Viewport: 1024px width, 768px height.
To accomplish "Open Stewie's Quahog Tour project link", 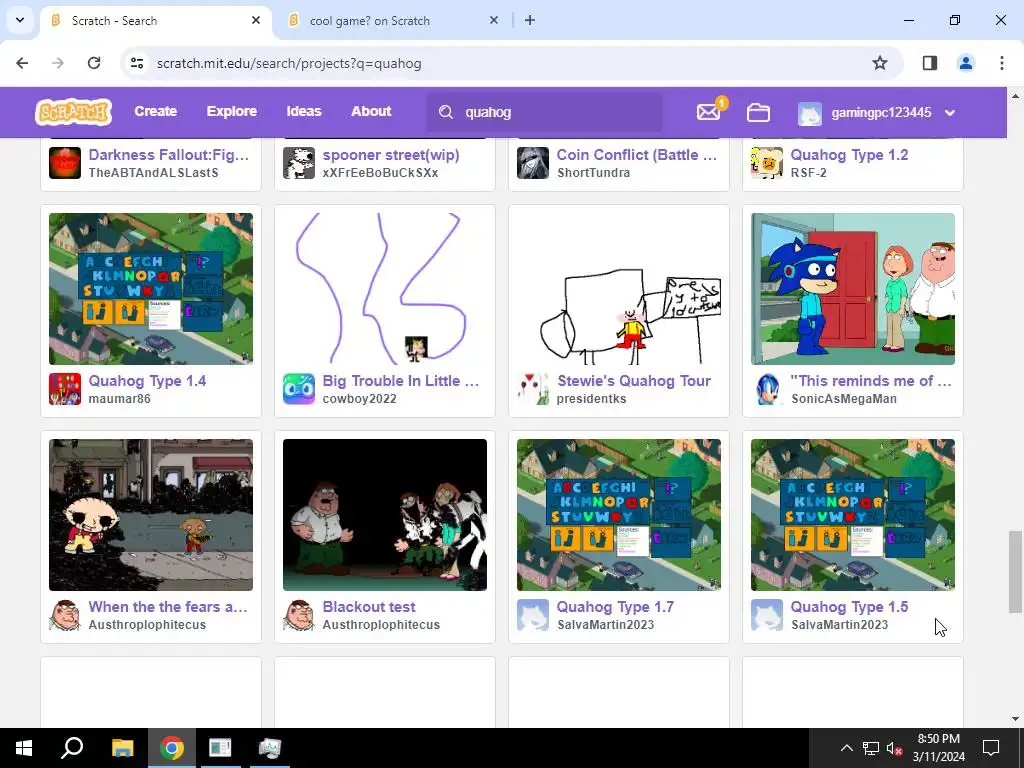I will click(633, 381).
